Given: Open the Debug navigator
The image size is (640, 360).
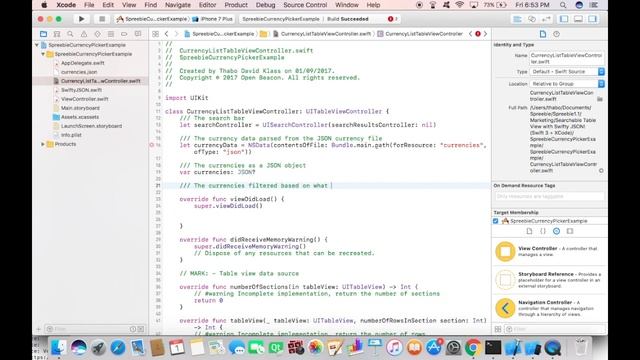Looking at the screenshot, I should tap(111, 34).
